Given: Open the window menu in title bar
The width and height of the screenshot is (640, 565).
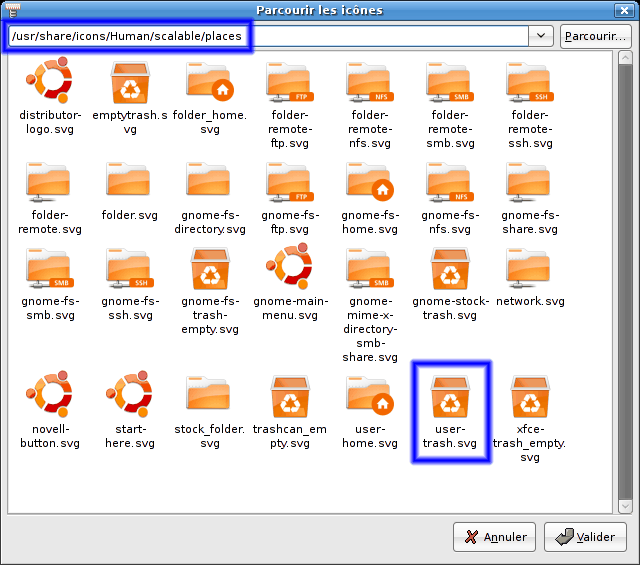Looking at the screenshot, I should point(13,10).
